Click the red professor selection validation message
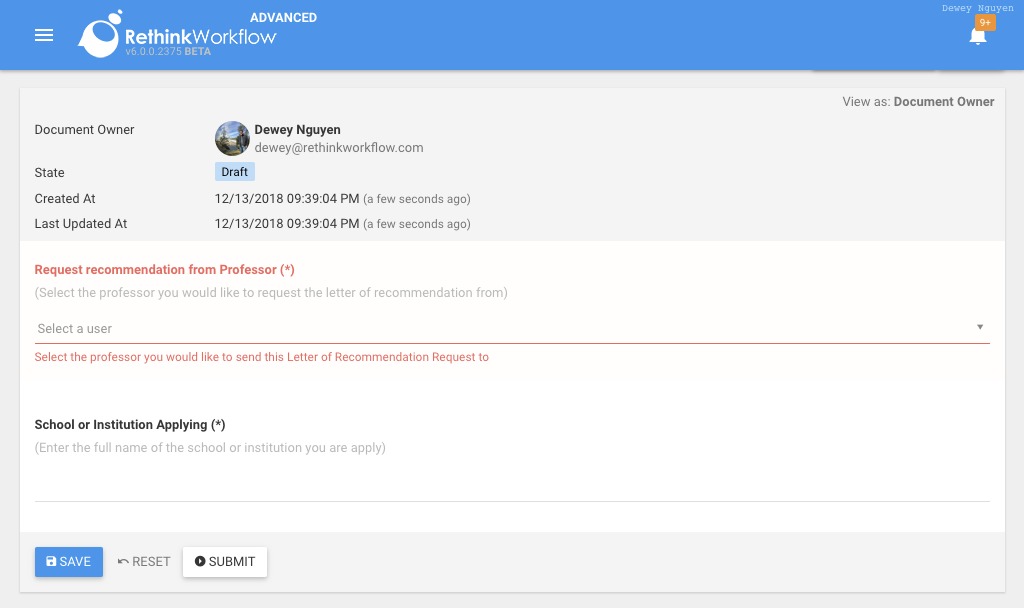This screenshot has height=608, width=1024. (x=262, y=357)
